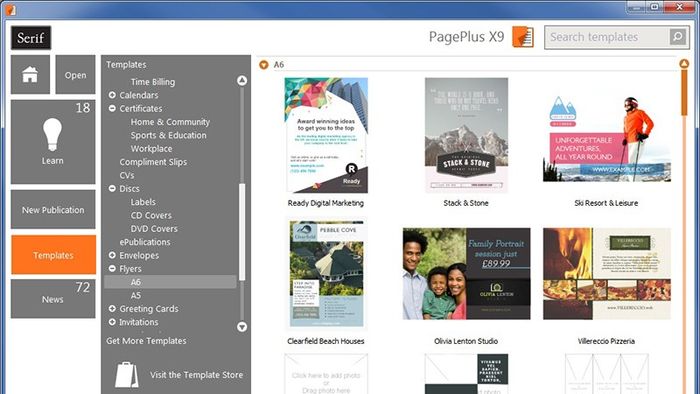The height and width of the screenshot is (394, 700).
Task: Click Visit the Template Store link
Action: point(196,375)
